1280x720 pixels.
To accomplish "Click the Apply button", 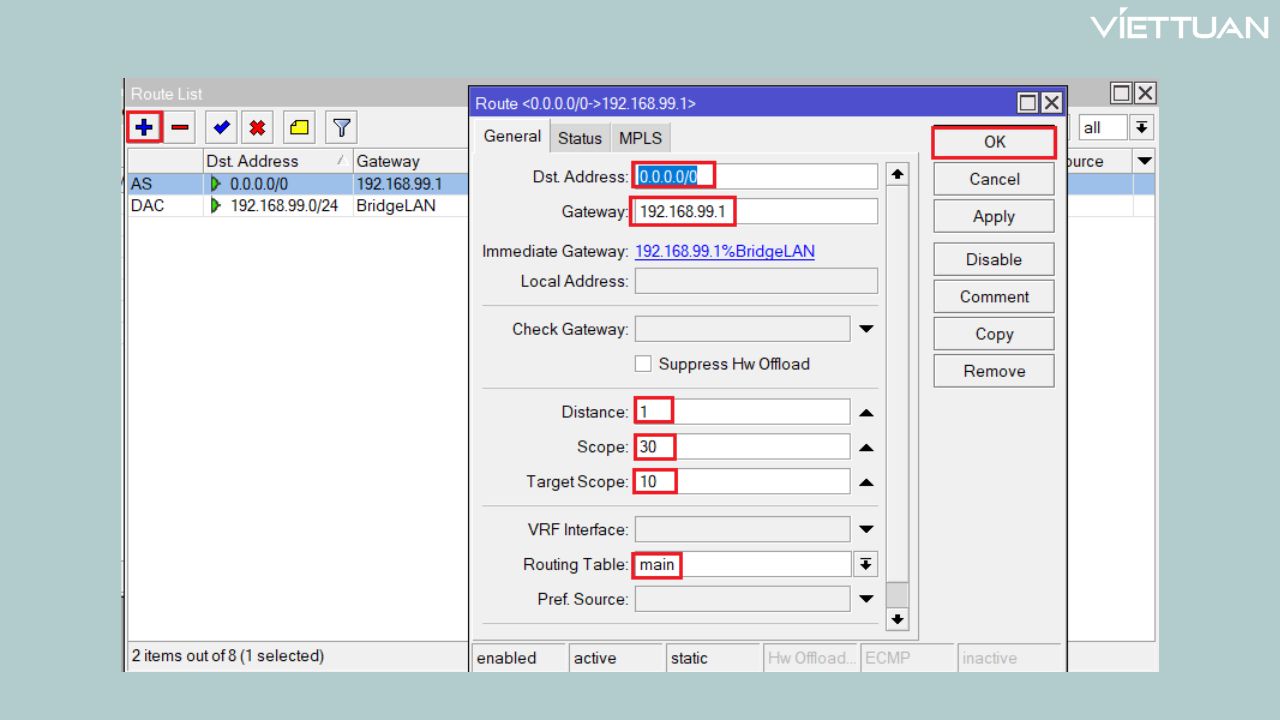I will pos(993,216).
